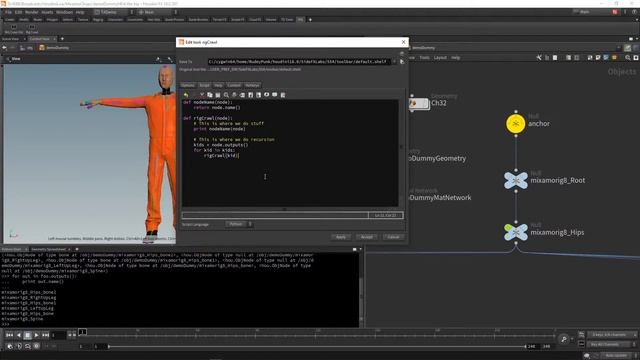Click the paste icon in script toolbar
Image resolution: width=640 pixels, height=360 pixels.
click(218, 95)
